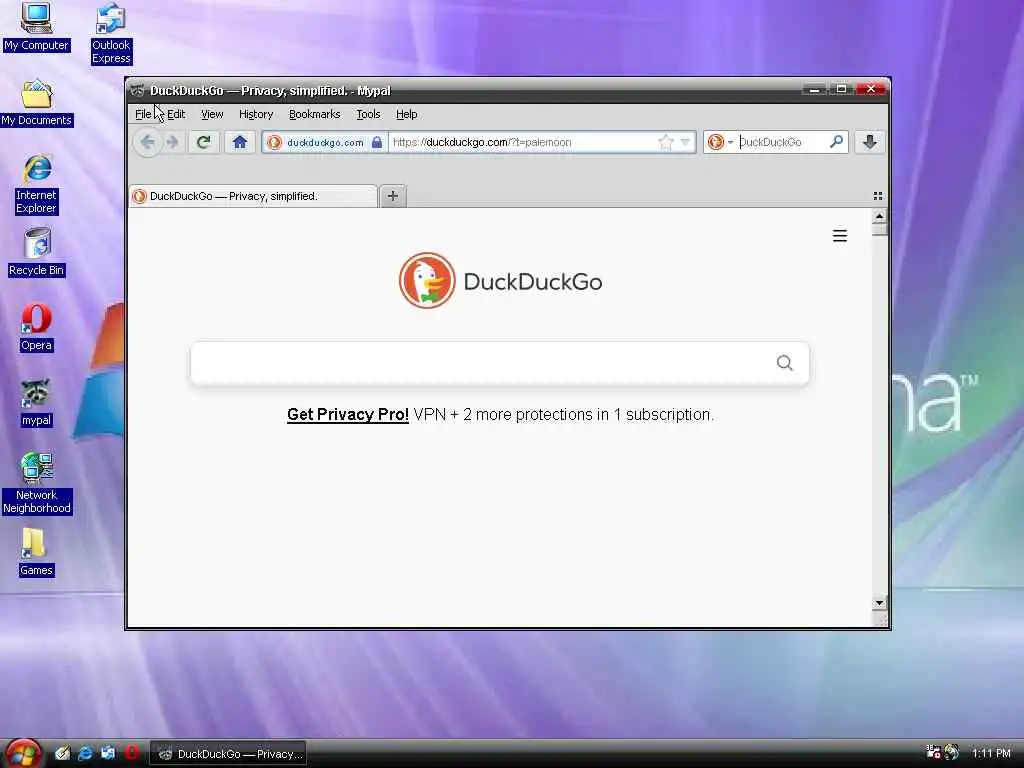The height and width of the screenshot is (768, 1024).
Task: Select the Outlook Express desktop icon
Action: point(111,33)
